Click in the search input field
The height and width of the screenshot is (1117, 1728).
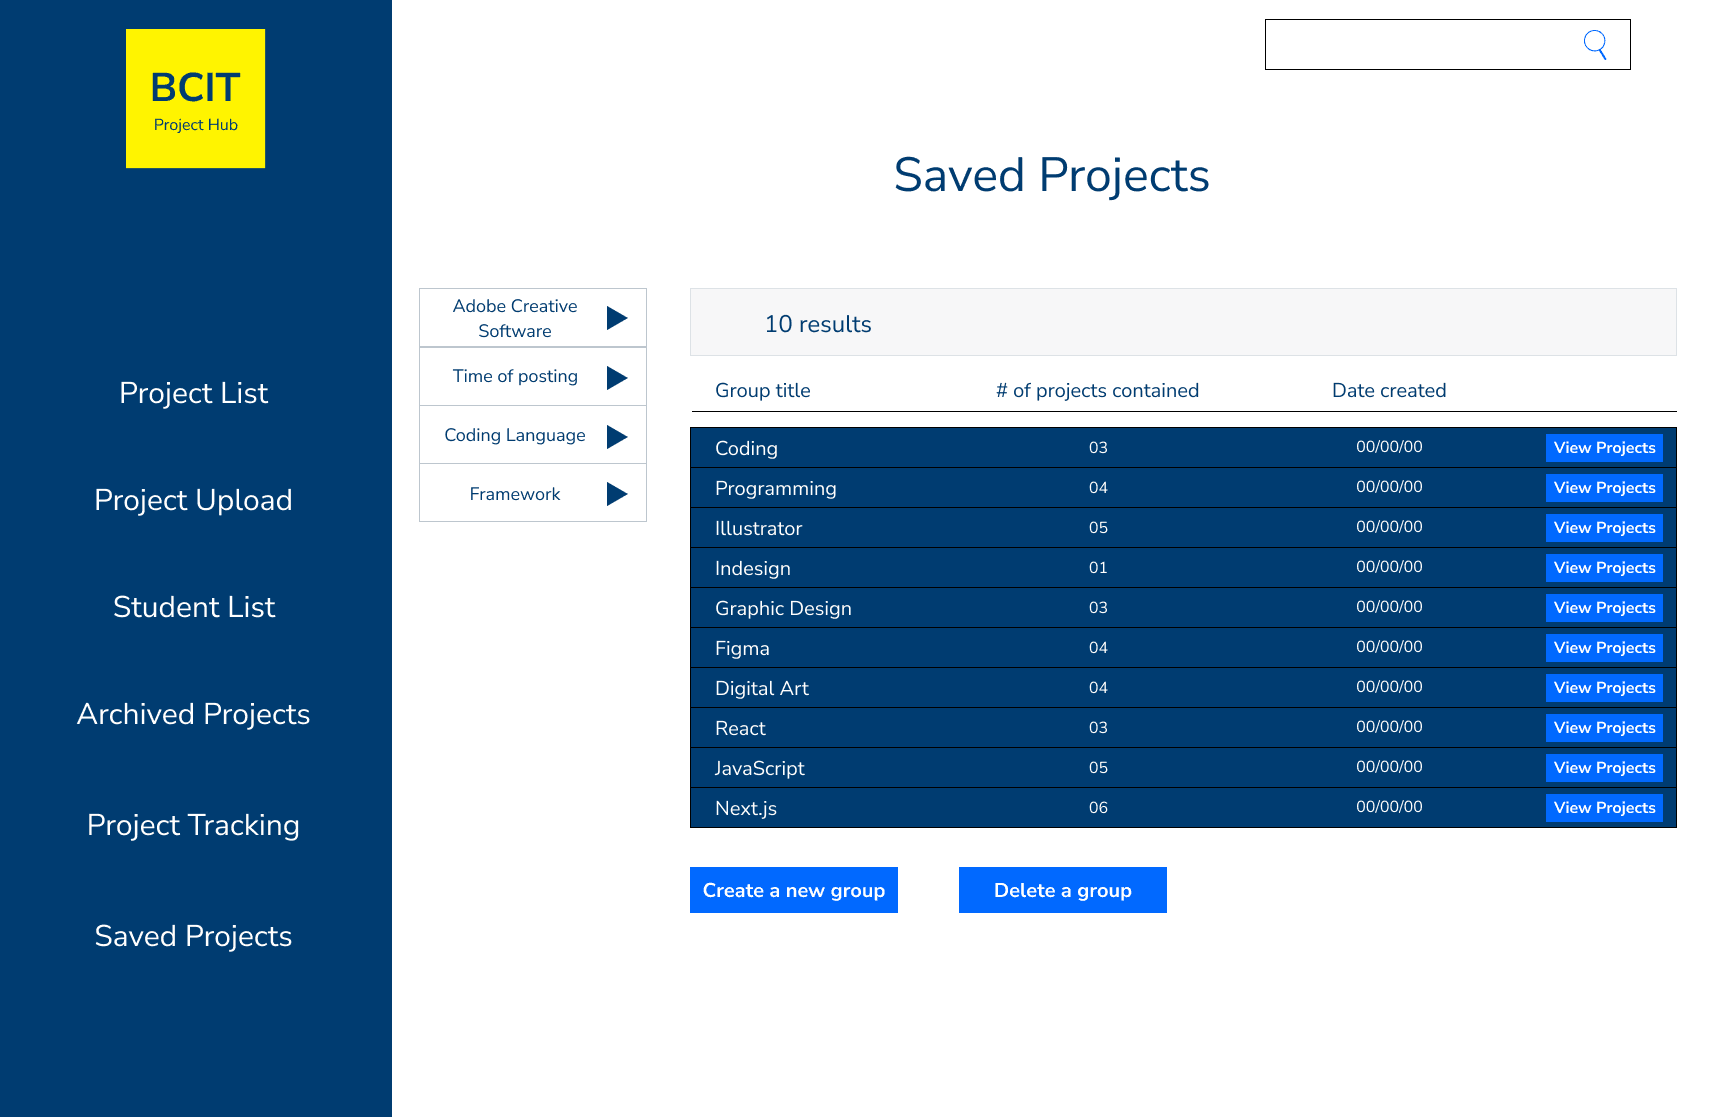[x=1420, y=44]
